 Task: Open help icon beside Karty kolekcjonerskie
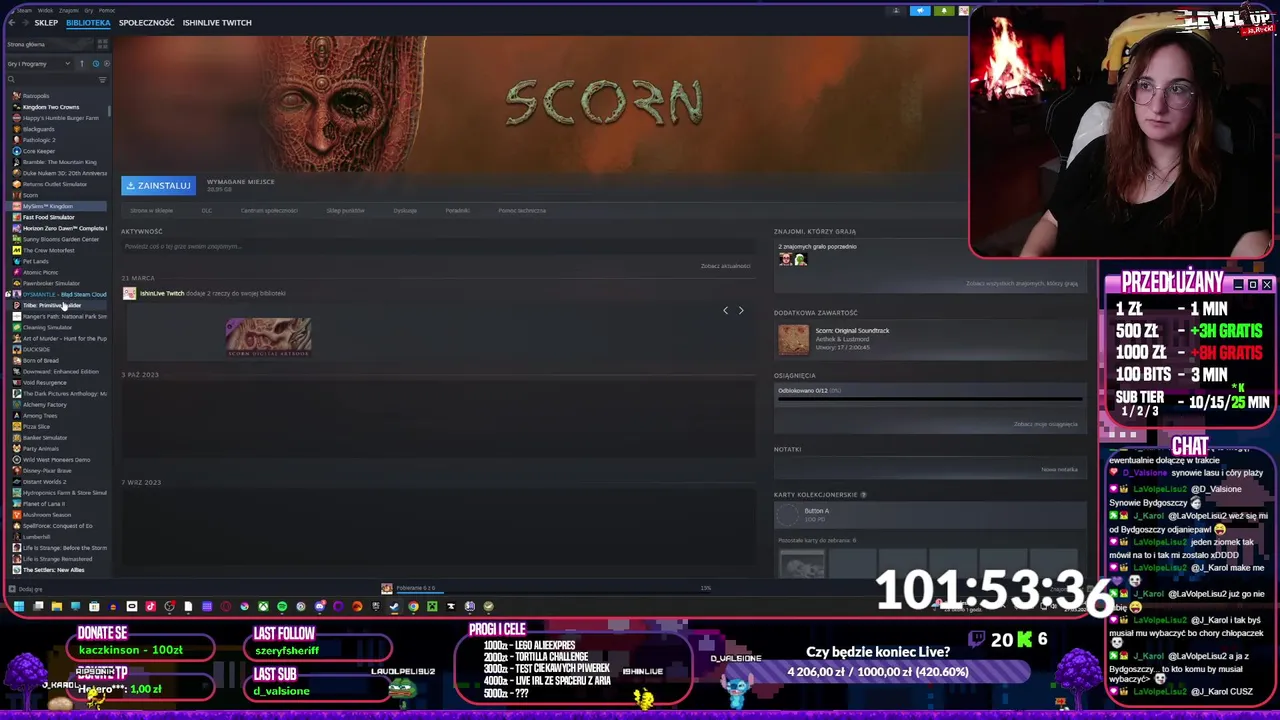[863, 495]
